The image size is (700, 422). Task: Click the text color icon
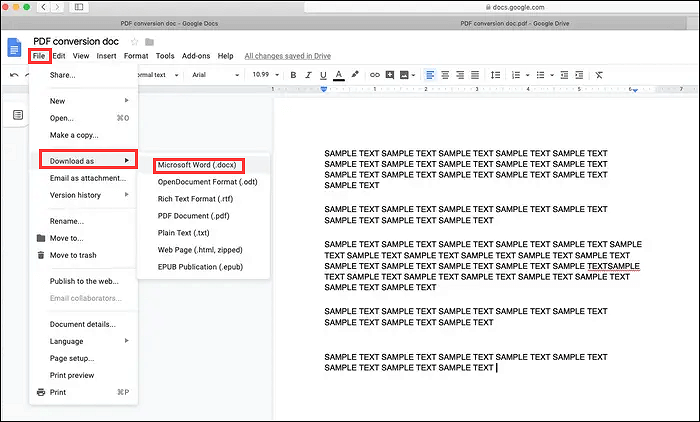coord(339,74)
